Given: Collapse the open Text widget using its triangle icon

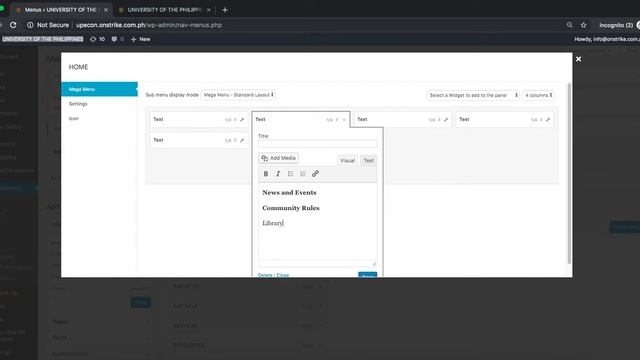Looking at the screenshot, I should (x=344, y=120).
